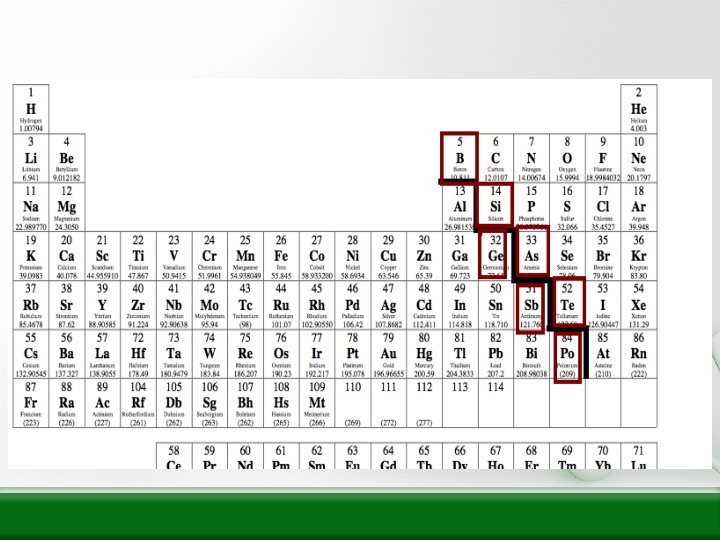The width and height of the screenshot is (720, 540).
Task: Select the Selenium (Se) cell
Action: tap(567, 256)
